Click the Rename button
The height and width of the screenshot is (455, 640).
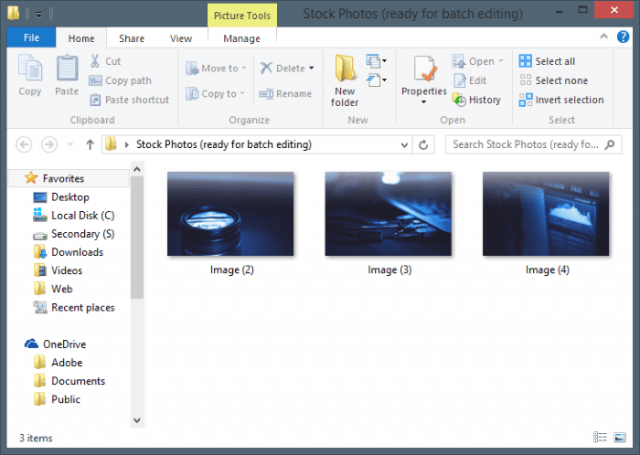(x=285, y=94)
